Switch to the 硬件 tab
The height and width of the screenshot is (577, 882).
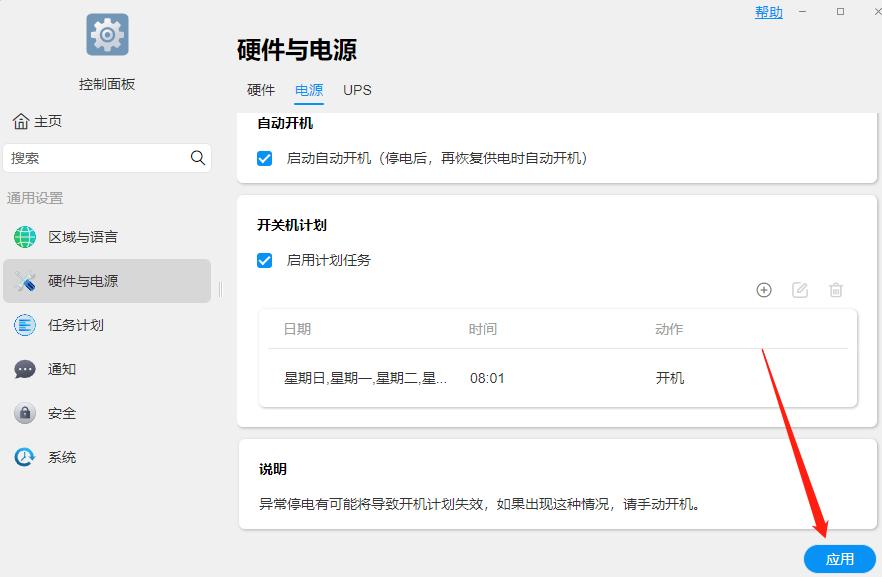pyautogui.click(x=261, y=90)
